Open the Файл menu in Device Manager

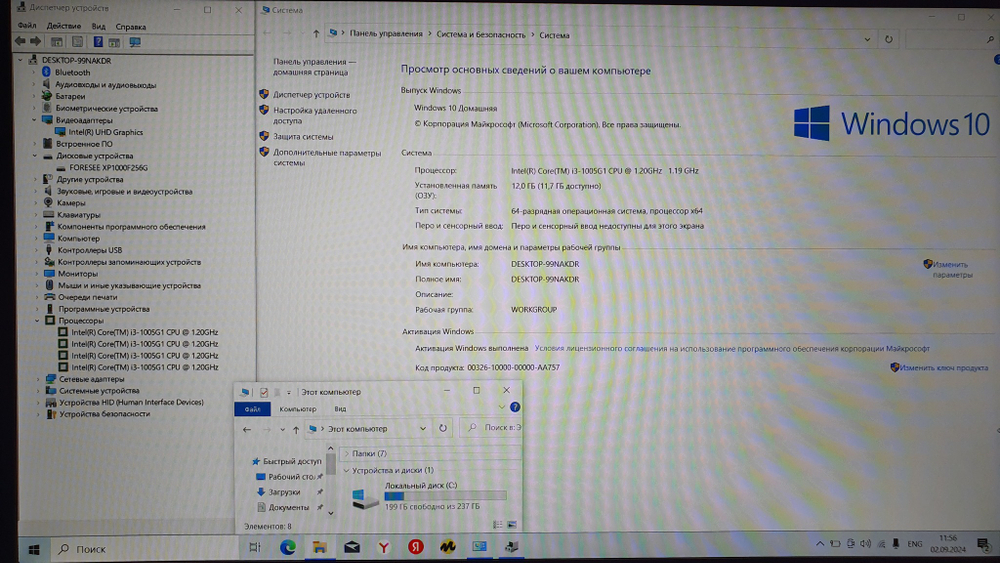27,26
